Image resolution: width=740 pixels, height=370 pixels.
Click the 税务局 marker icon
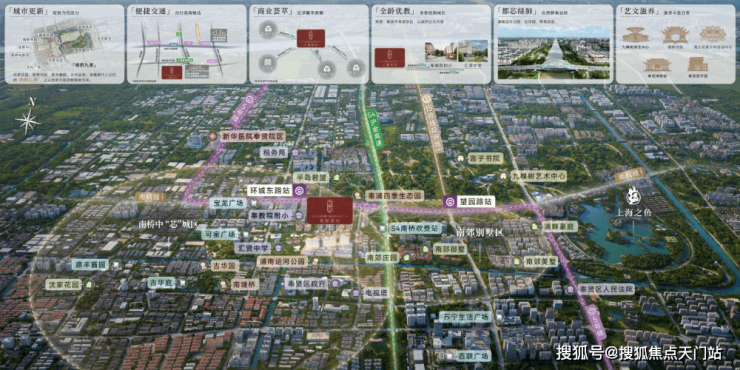coord(294,152)
